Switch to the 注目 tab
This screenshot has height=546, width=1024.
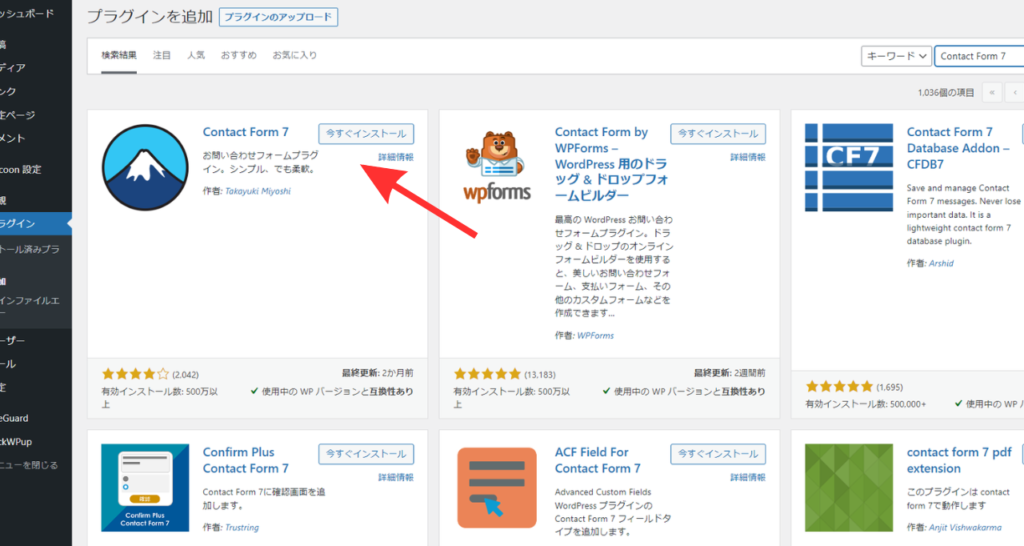(162, 56)
